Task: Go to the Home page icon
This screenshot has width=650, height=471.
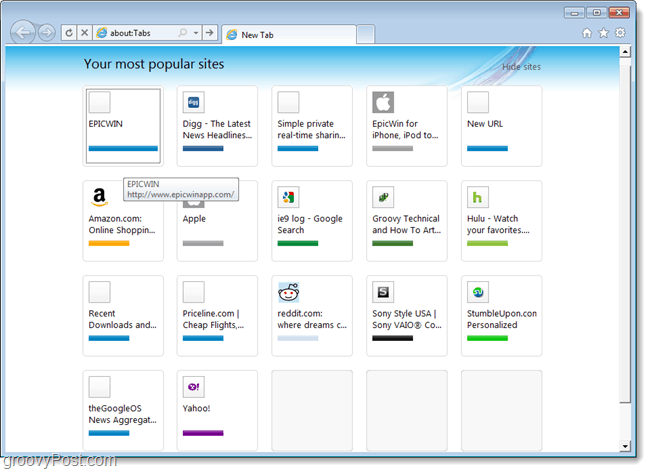Action: [587, 33]
